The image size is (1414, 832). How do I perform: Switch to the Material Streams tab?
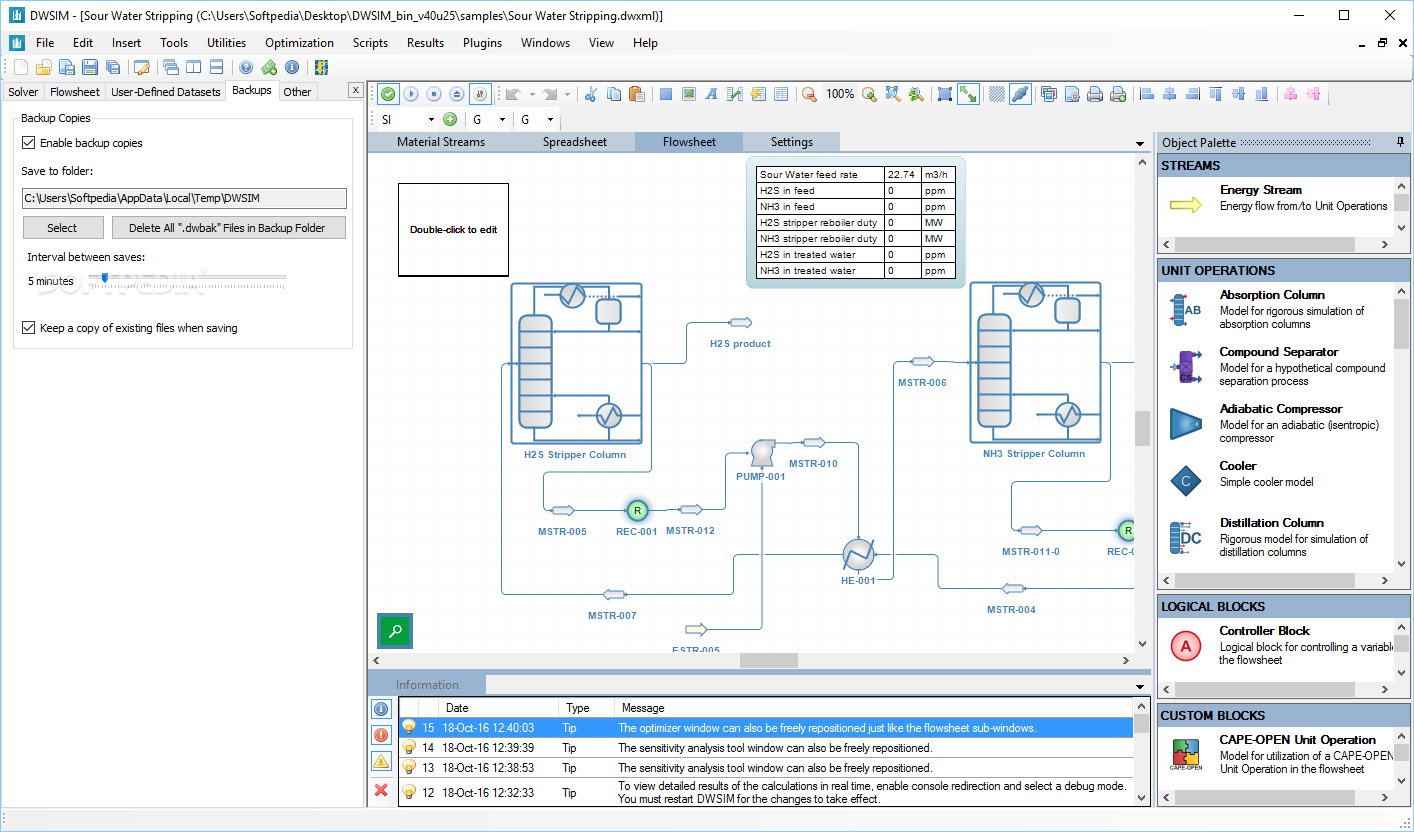pyautogui.click(x=441, y=142)
